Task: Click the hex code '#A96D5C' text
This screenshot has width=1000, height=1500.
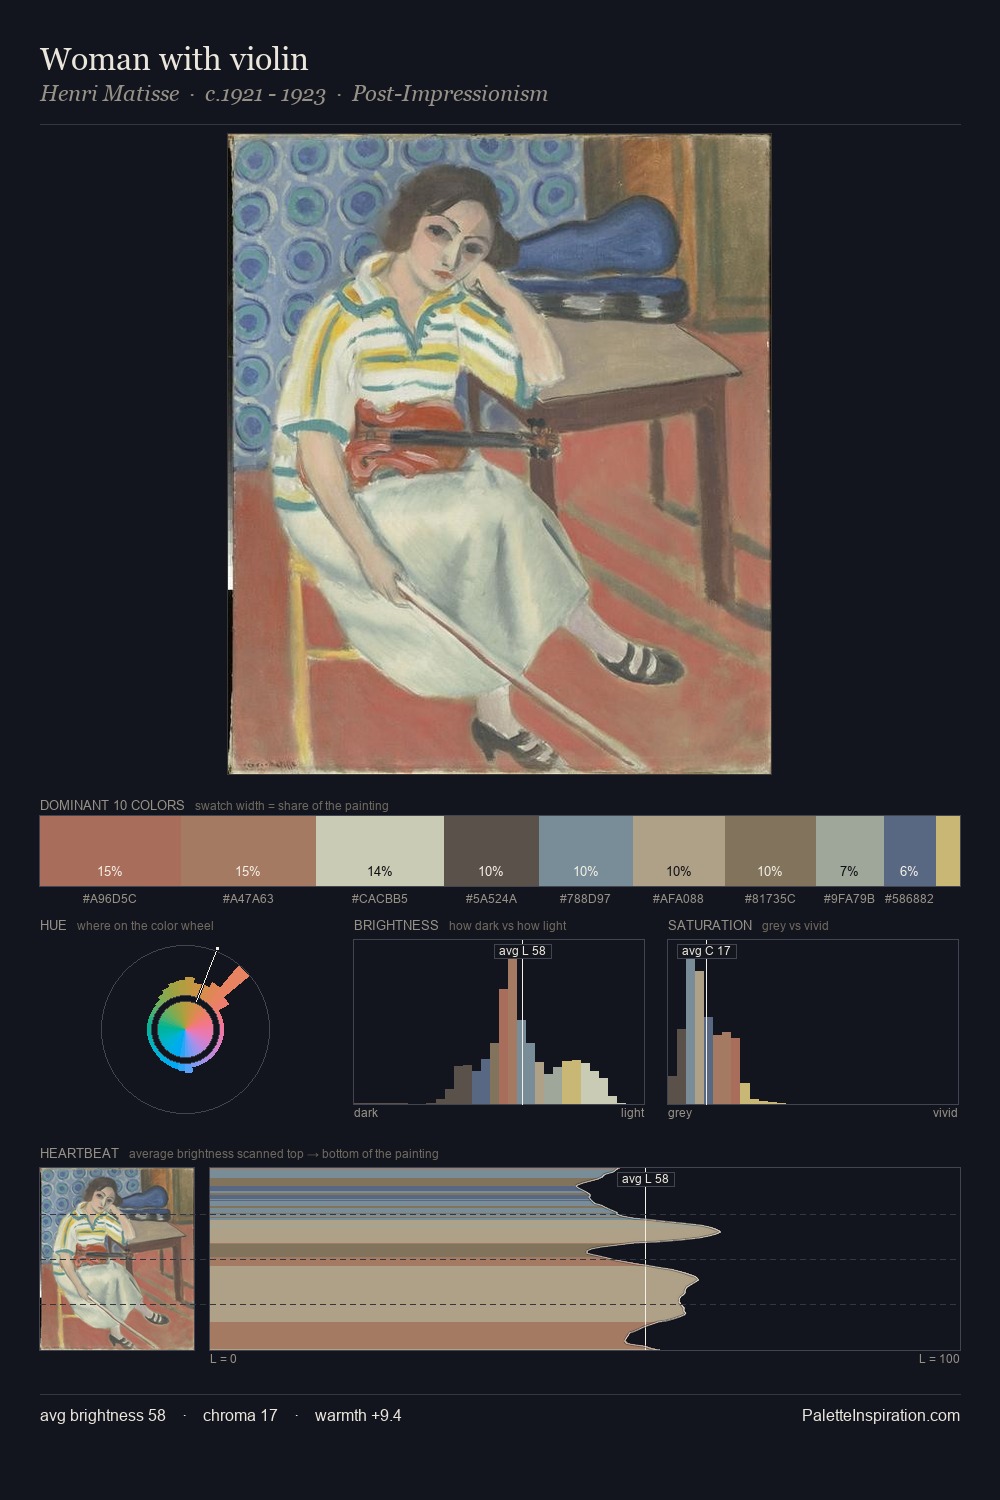Action: point(110,899)
